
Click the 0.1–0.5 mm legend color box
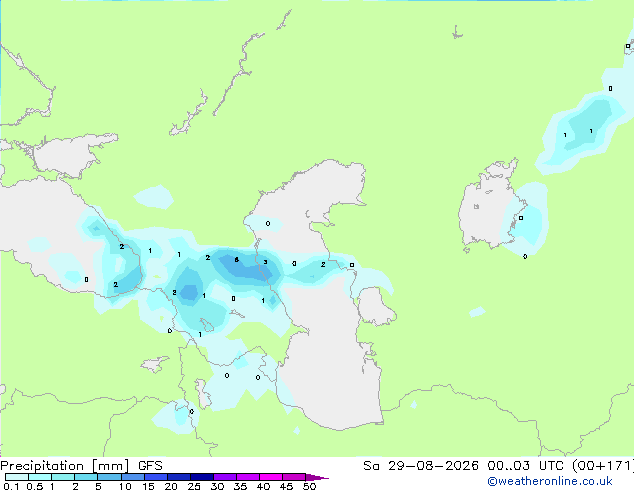point(17,477)
